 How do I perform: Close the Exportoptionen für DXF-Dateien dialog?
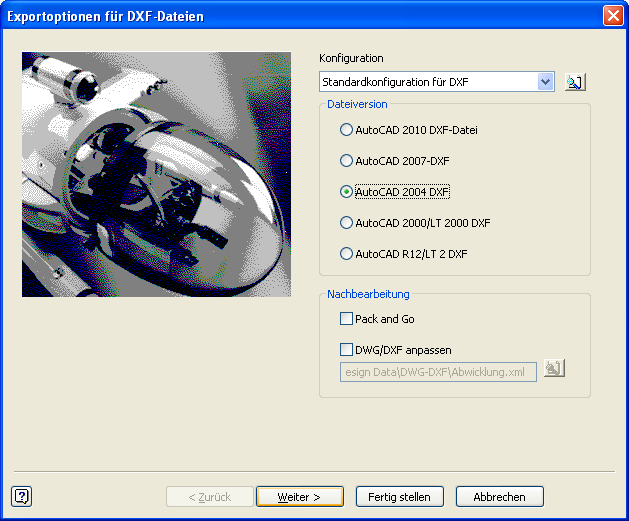click(613, 16)
